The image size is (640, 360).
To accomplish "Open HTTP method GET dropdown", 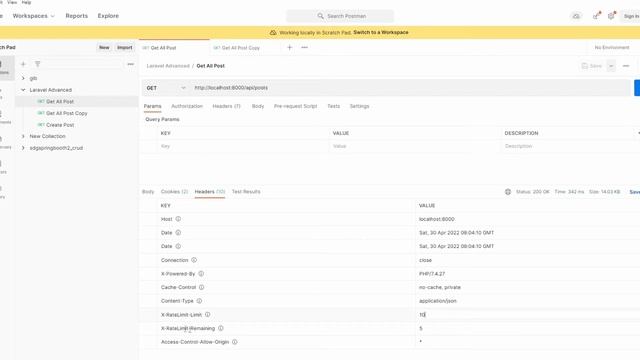I will (166, 88).
